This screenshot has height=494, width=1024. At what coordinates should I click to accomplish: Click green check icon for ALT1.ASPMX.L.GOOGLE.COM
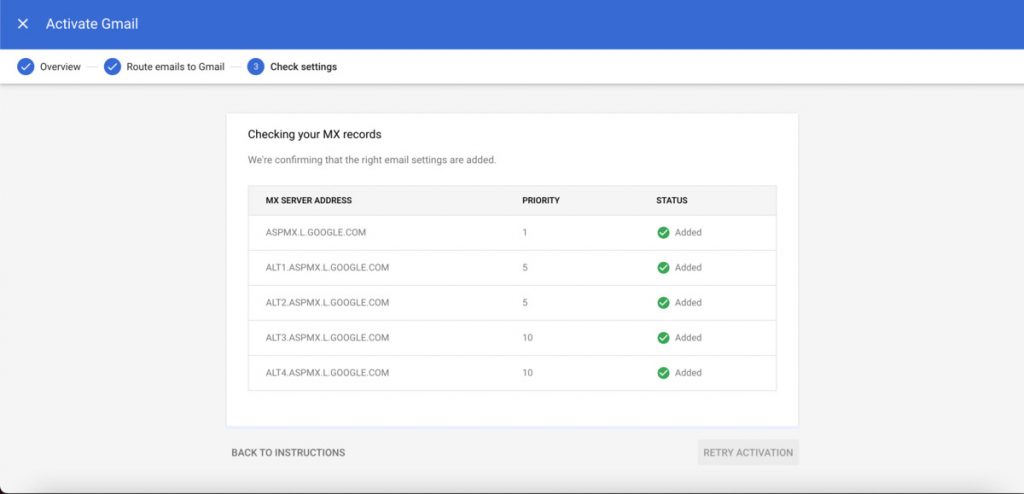(x=663, y=268)
